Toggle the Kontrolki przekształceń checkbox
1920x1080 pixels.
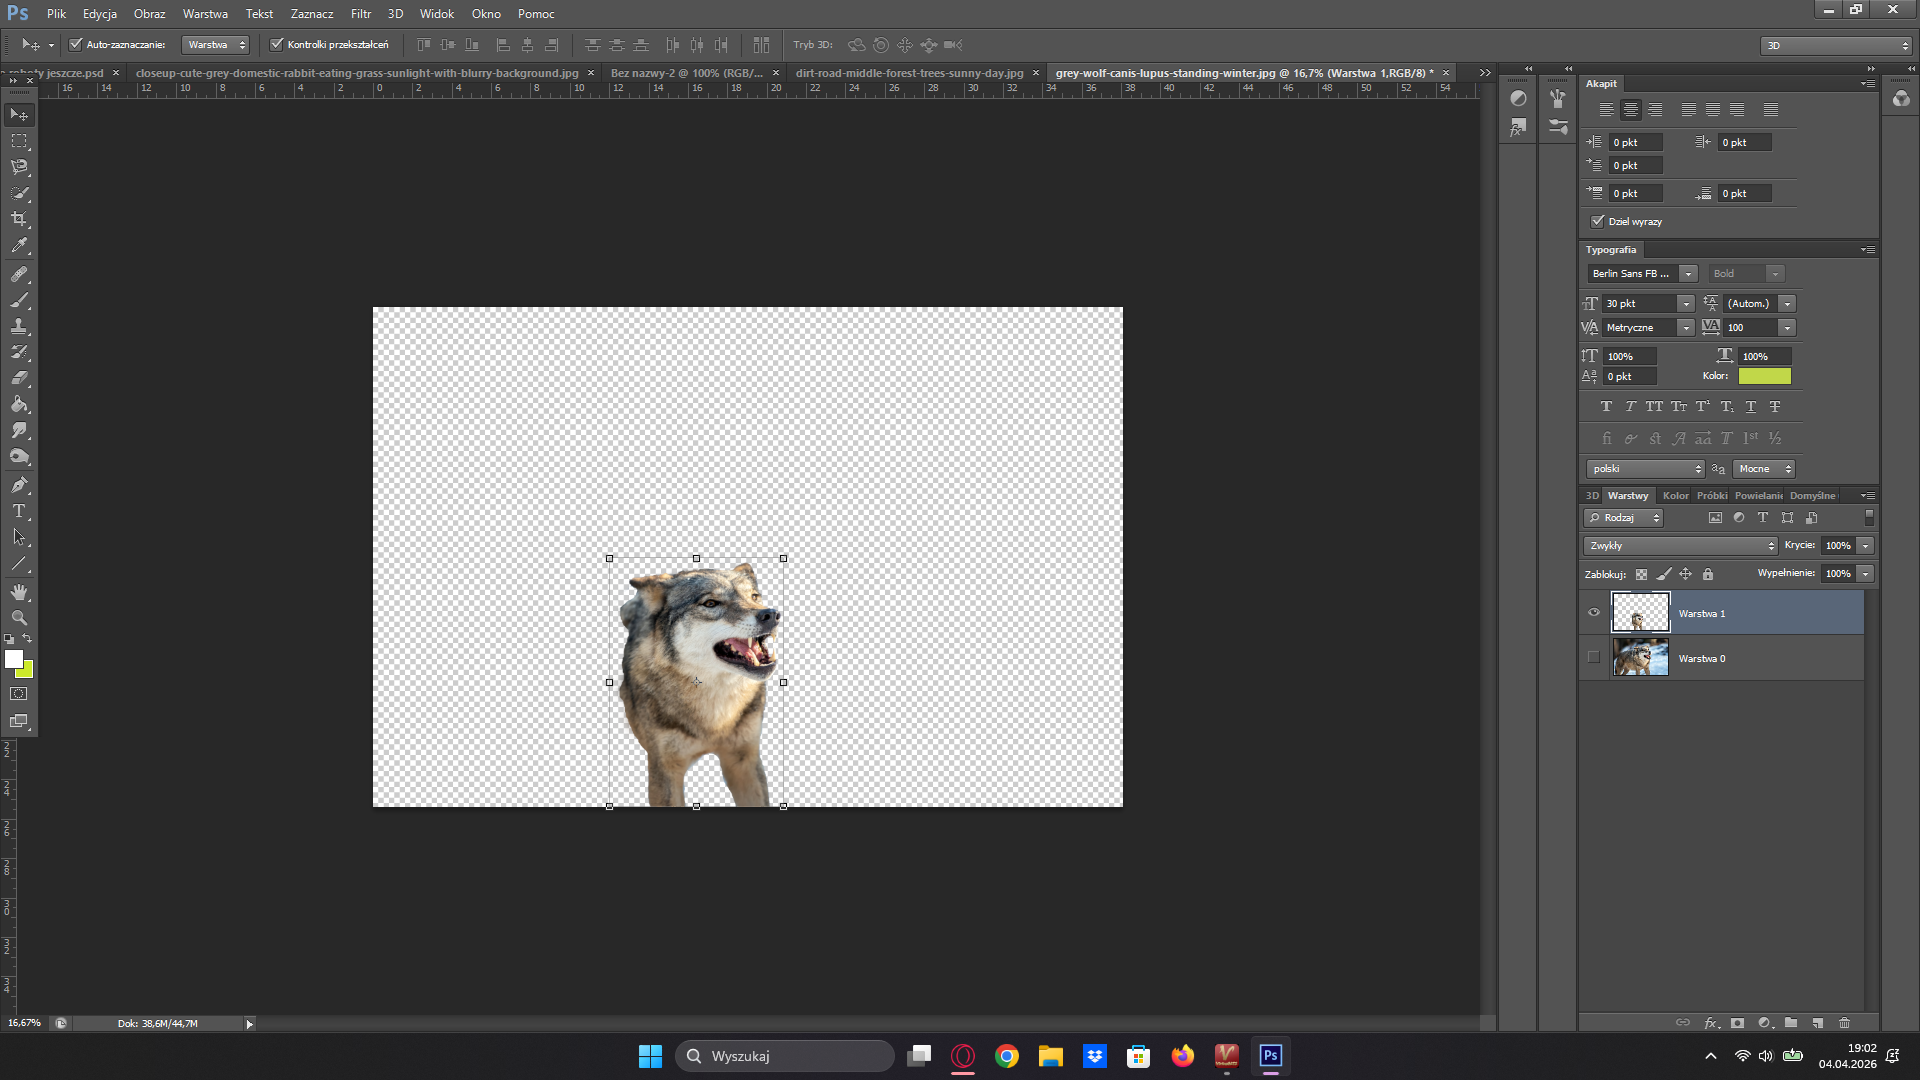(x=277, y=44)
